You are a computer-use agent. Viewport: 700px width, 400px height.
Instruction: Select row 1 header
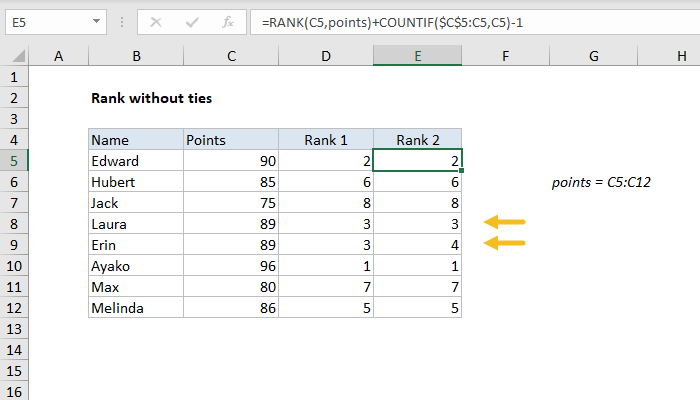point(14,77)
